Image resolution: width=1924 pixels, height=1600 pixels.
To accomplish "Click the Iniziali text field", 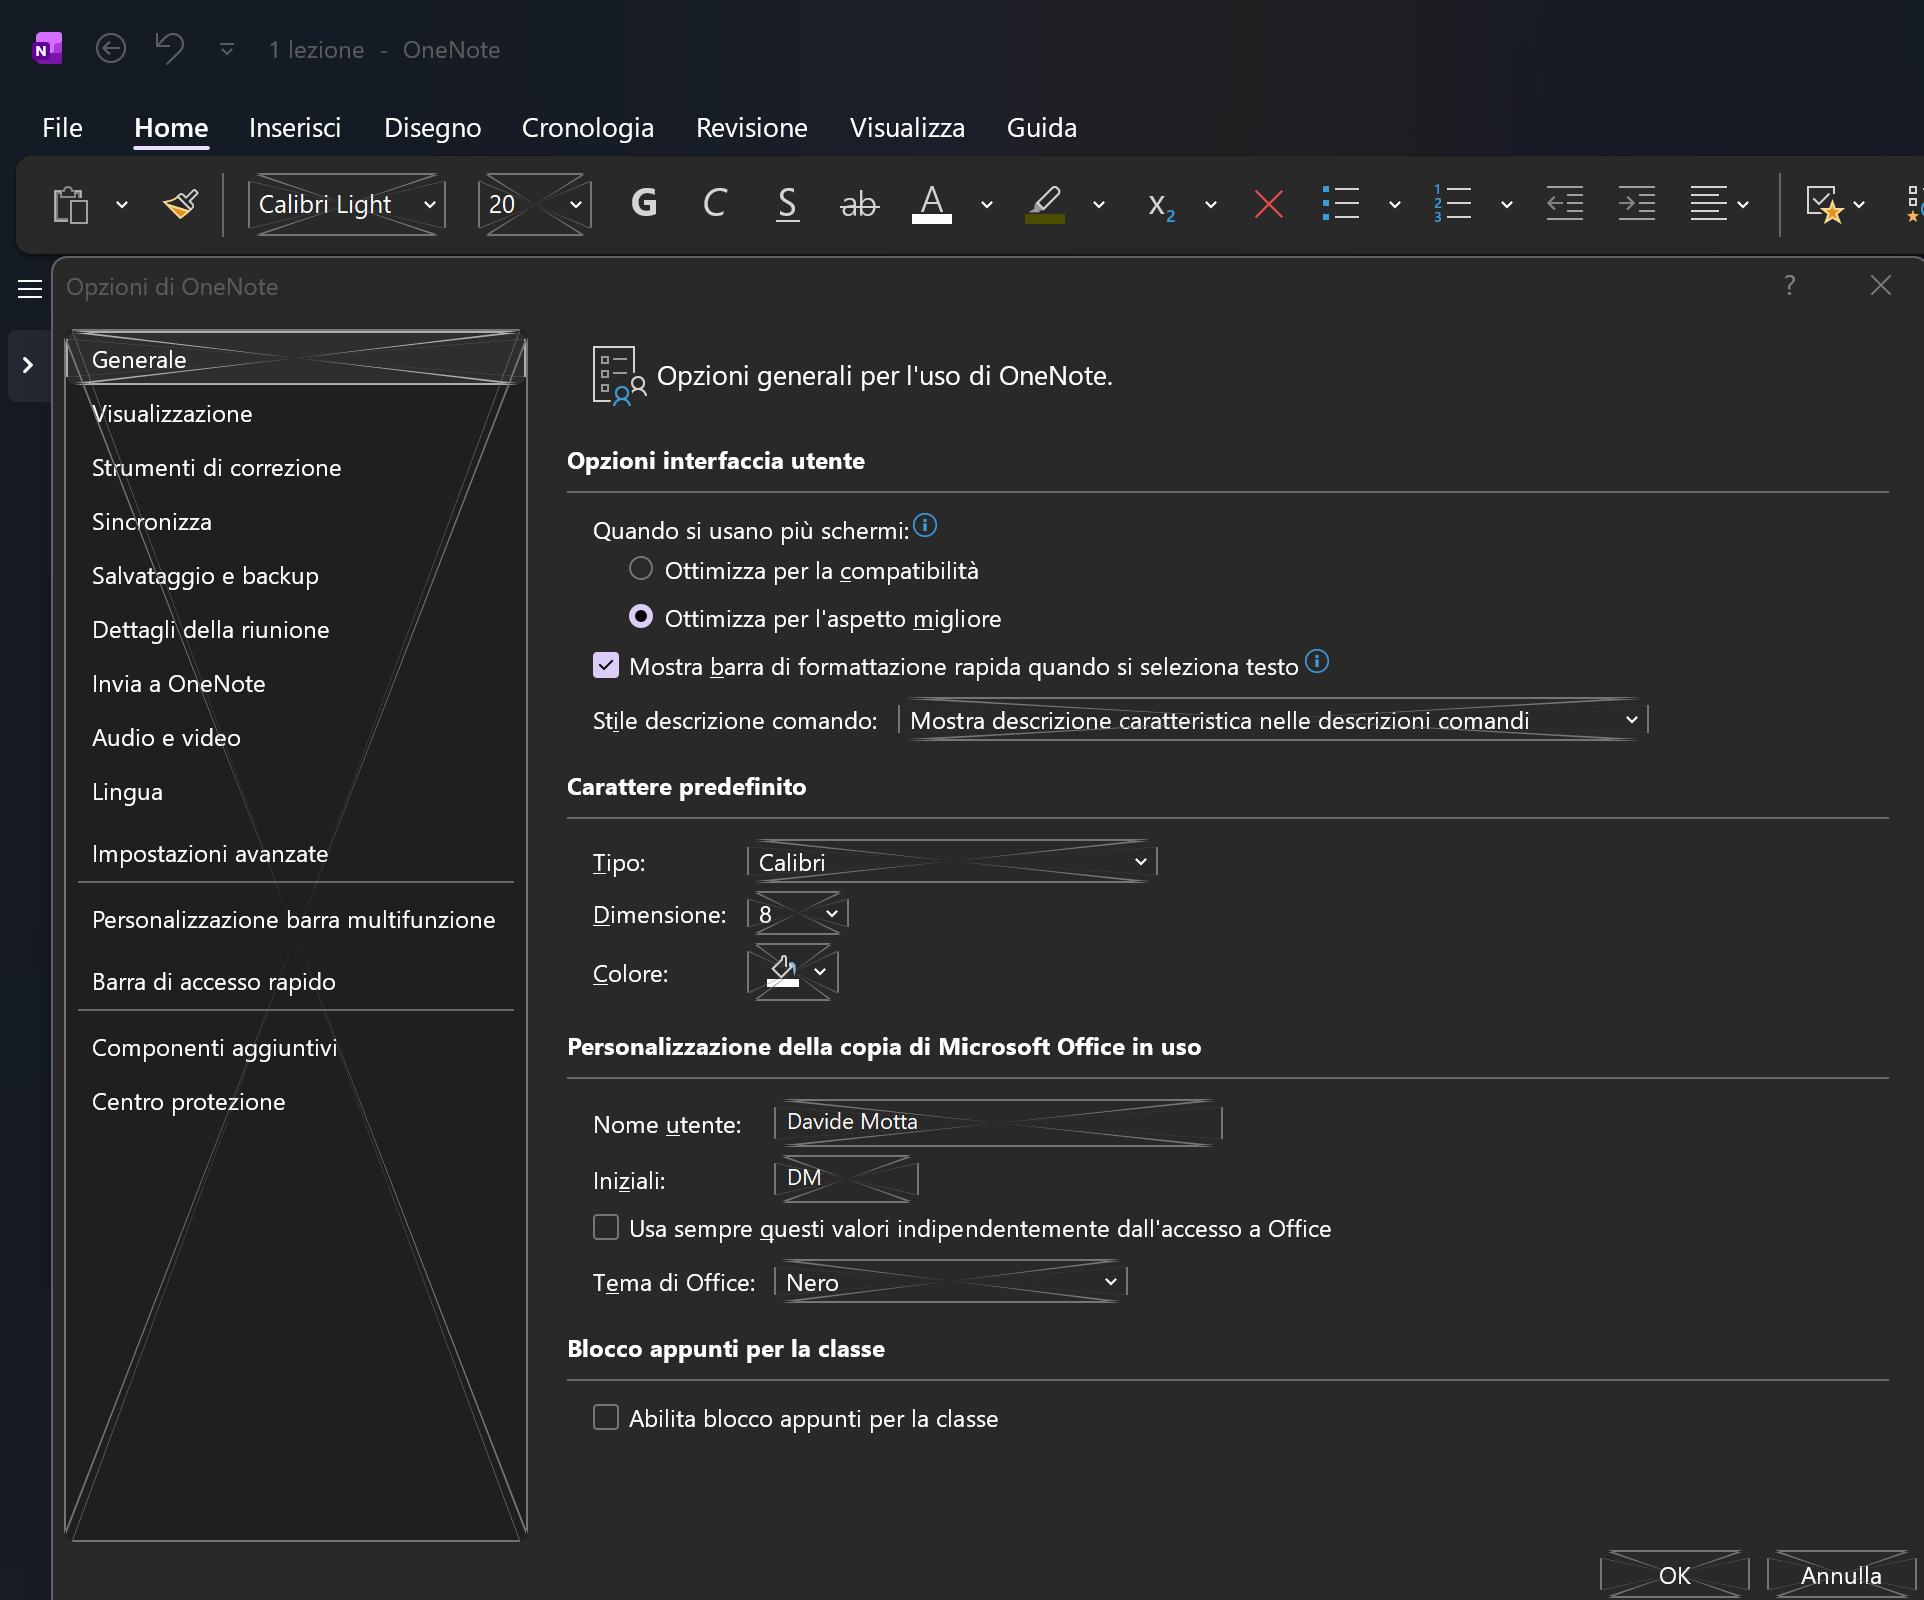I will pos(846,1179).
